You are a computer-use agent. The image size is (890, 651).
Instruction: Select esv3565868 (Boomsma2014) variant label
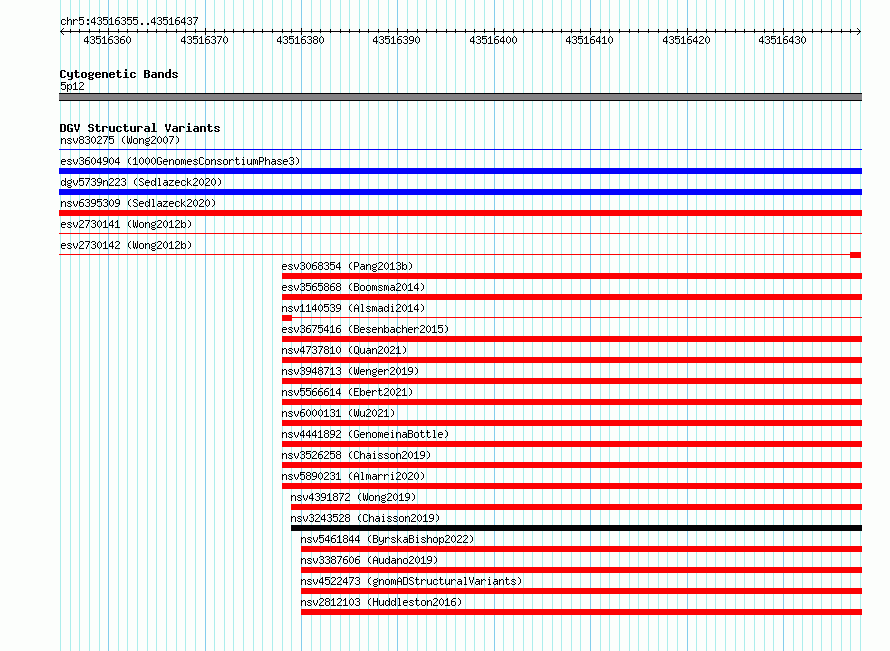click(353, 287)
